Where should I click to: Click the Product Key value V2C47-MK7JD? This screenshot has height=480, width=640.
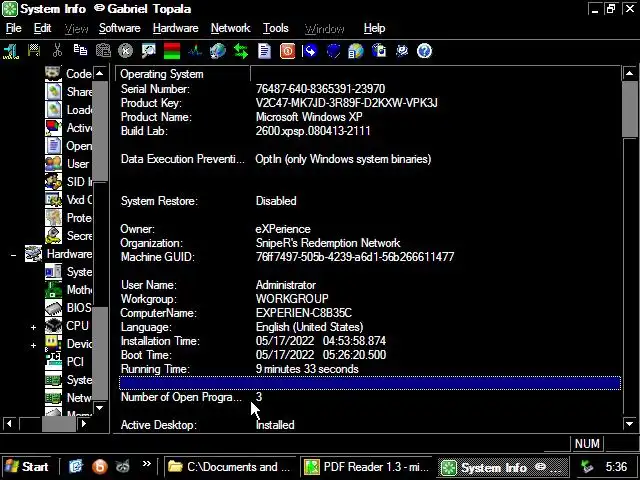347,103
